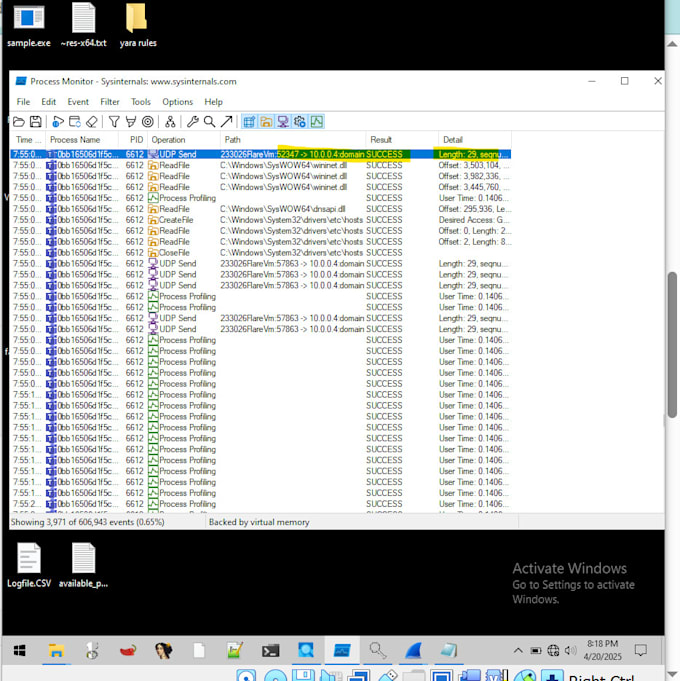Click the Path column header
The width and height of the screenshot is (680, 681).
click(293, 140)
